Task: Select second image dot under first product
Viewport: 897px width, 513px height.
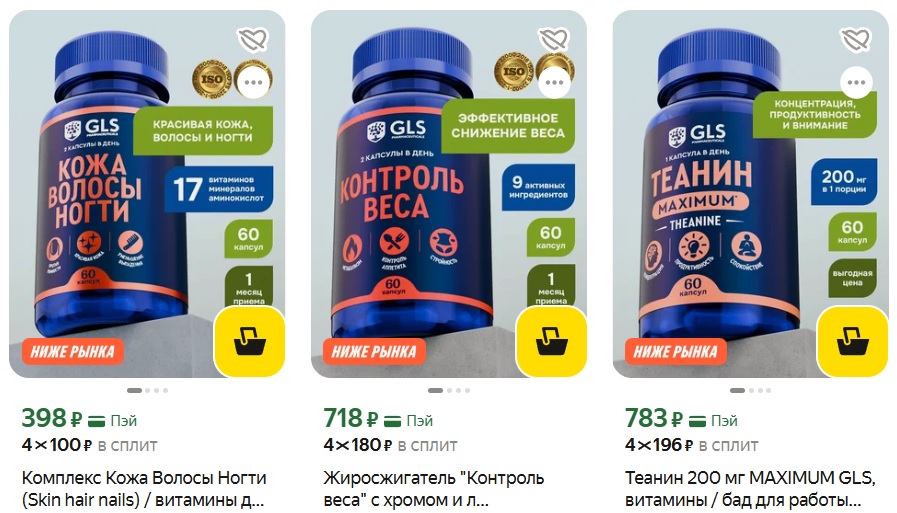Action: (x=148, y=391)
